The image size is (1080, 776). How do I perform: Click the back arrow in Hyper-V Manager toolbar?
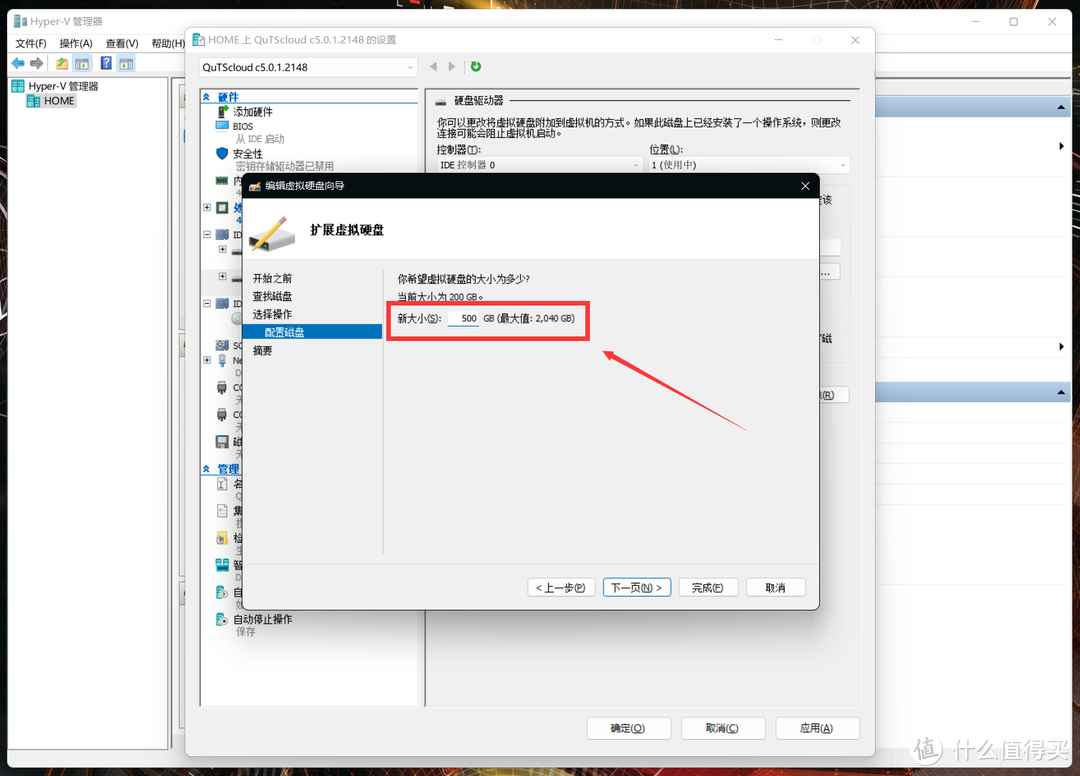tap(18, 63)
